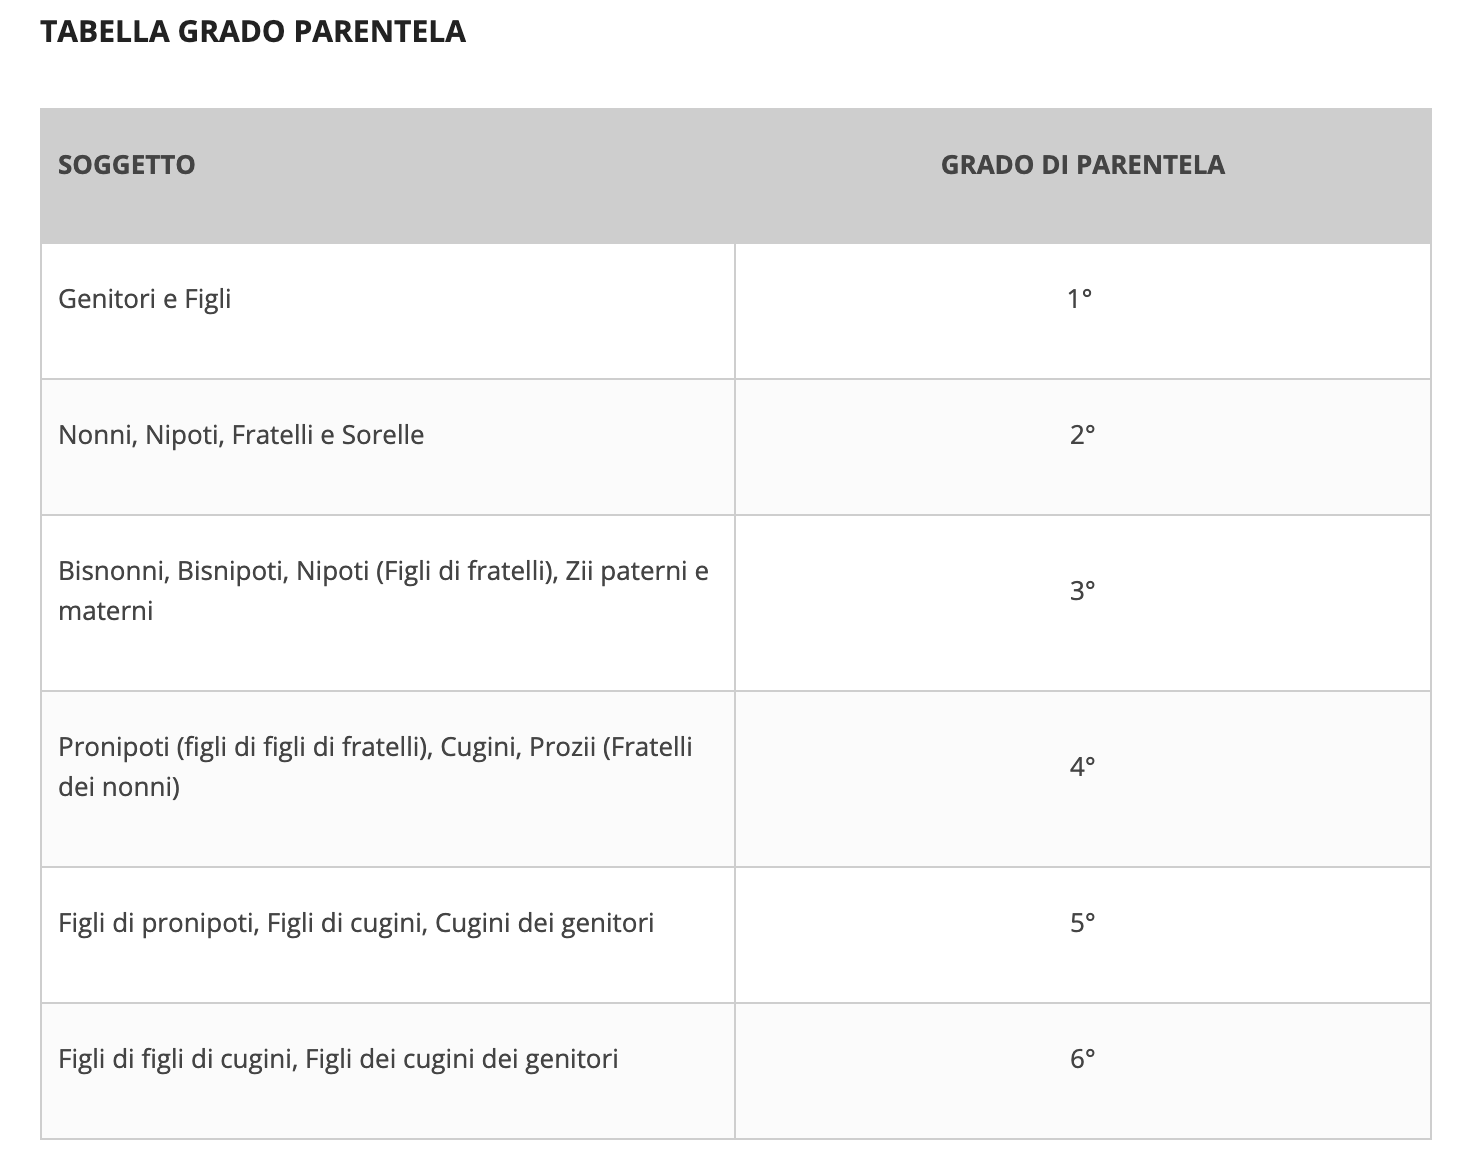
Task: Select Nonni, Nipoti, Fratelli e Sorelle cell
Action: coord(387,447)
